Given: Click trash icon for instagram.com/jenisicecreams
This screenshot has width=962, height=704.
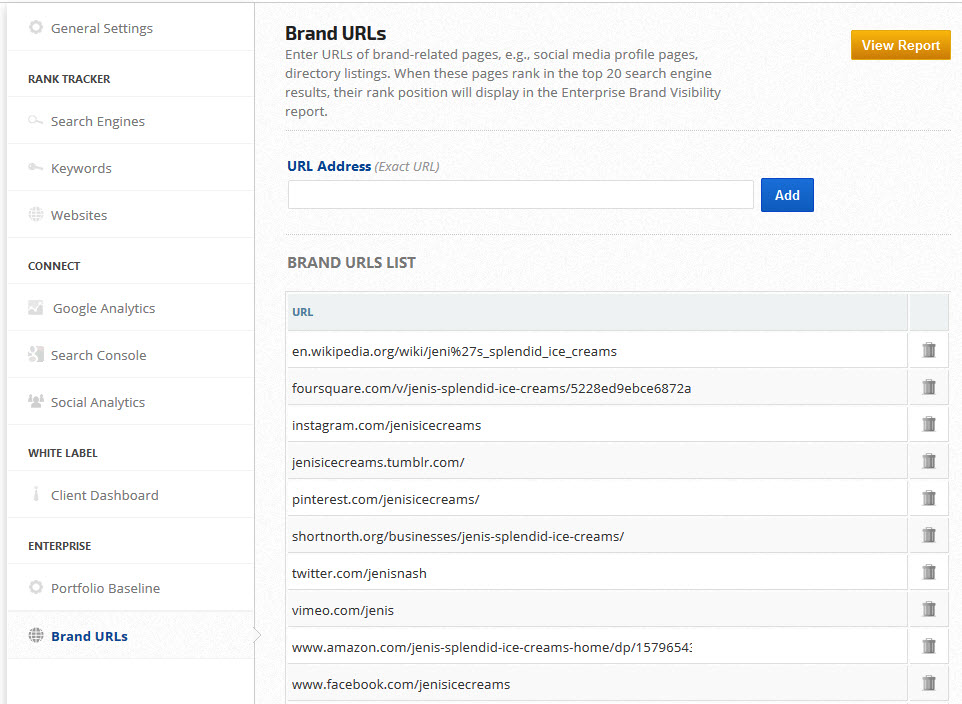Looking at the screenshot, I should [x=928, y=424].
